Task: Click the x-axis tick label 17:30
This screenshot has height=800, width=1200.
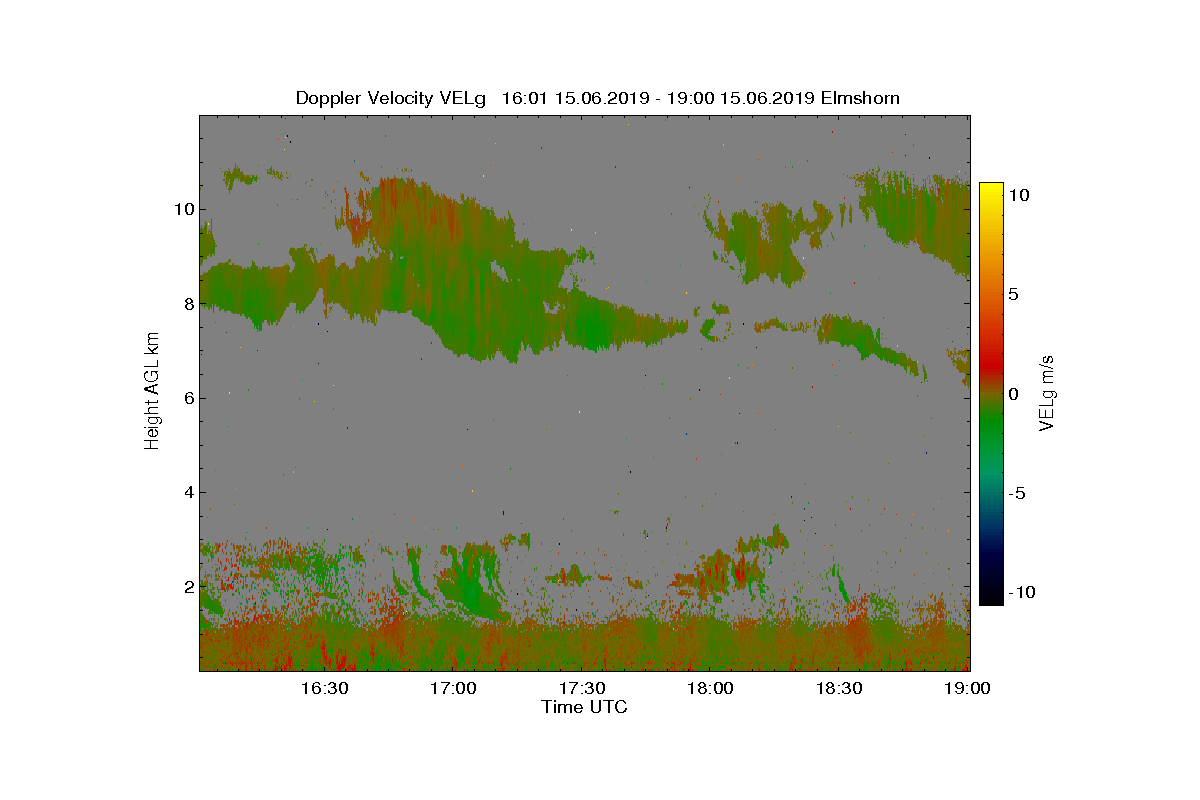Action: click(582, 688)
